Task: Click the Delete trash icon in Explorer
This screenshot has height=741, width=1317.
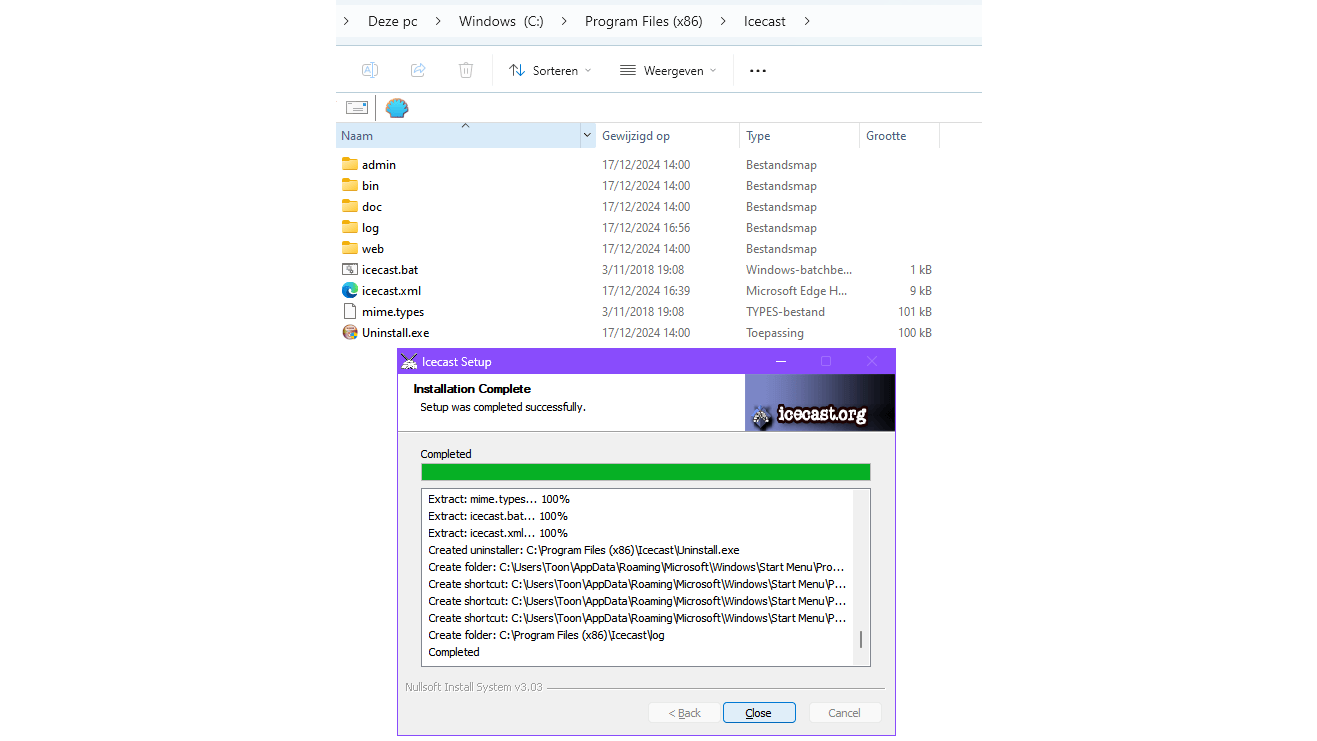Action: pyautogui.click(x=466, y=70)
